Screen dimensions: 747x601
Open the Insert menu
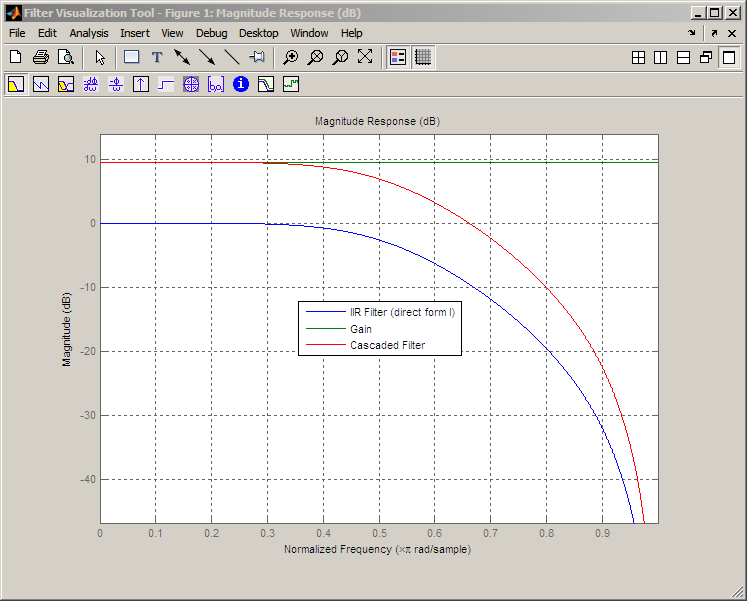click(x=135, y=33)
